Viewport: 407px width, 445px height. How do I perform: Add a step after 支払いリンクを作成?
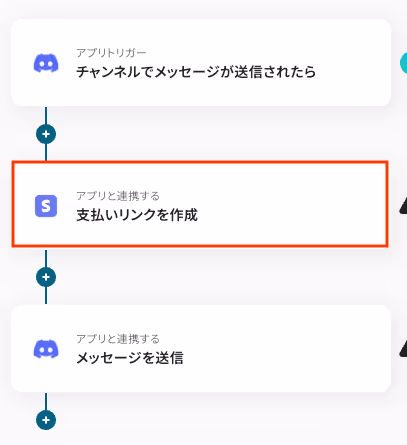tap(46, 277)
